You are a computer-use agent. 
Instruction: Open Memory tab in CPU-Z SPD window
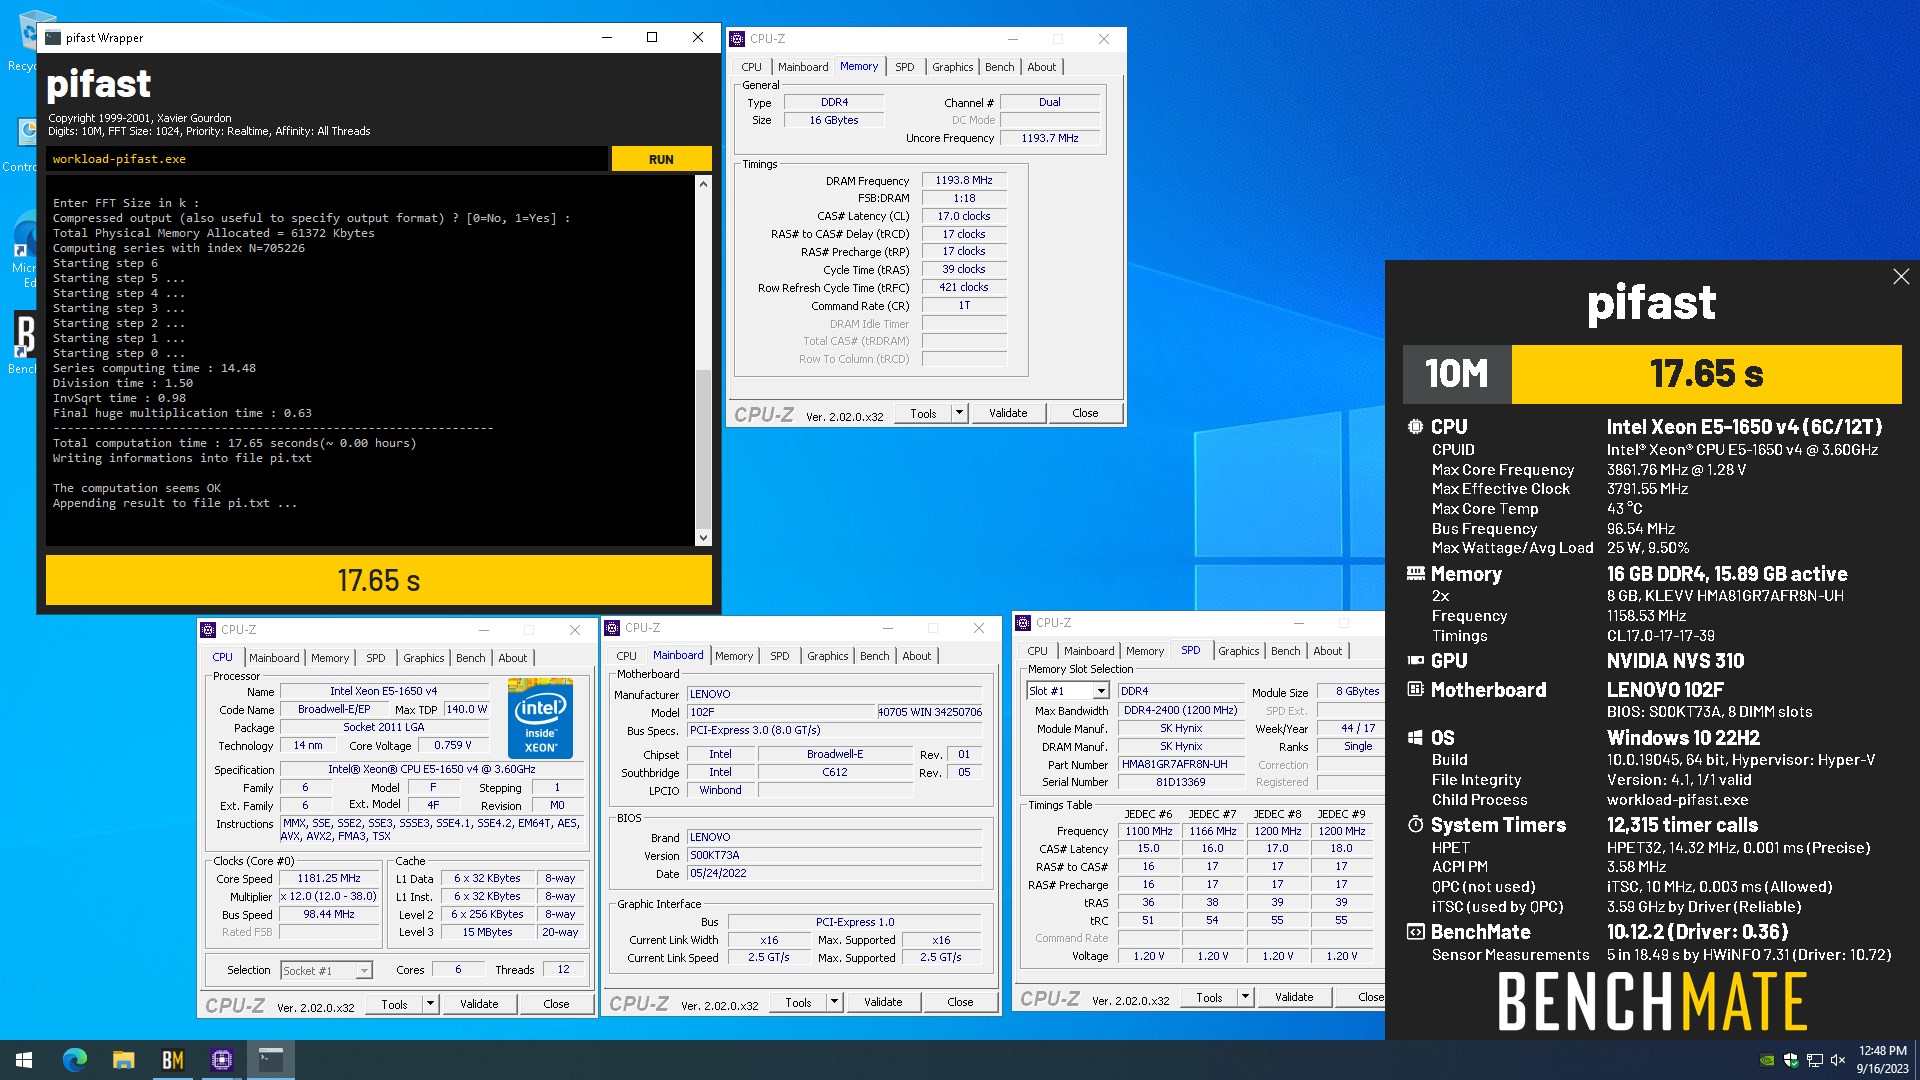point(1145,651)
